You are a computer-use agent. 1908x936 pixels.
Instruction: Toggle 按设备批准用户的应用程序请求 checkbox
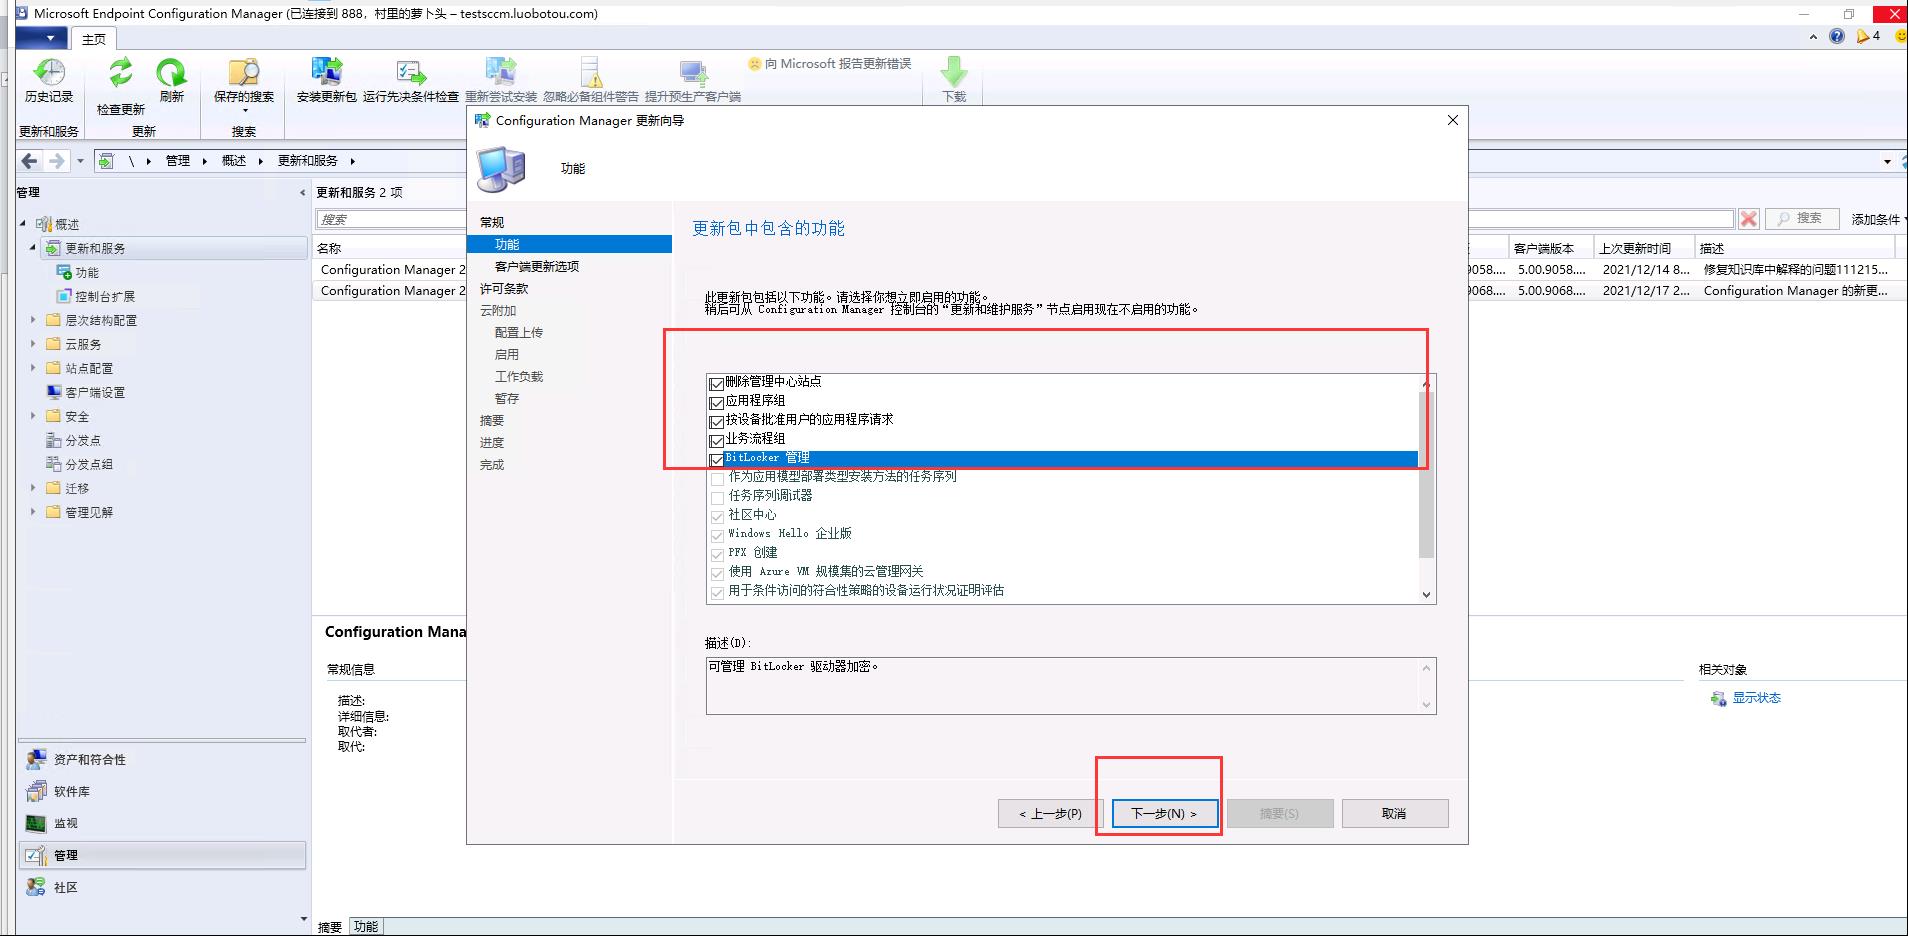tap(716, 421)
